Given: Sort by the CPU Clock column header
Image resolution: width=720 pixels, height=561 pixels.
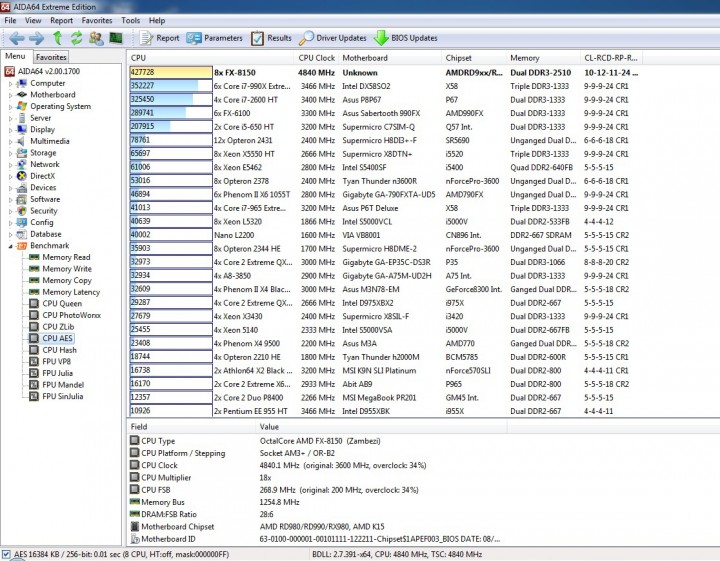Looking at the screenshot, I should click(x=316, y=58).
